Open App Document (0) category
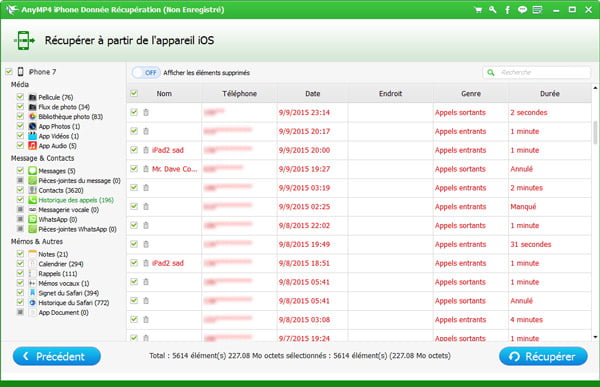This screenshot has height=387, width=600. (63, 313)
